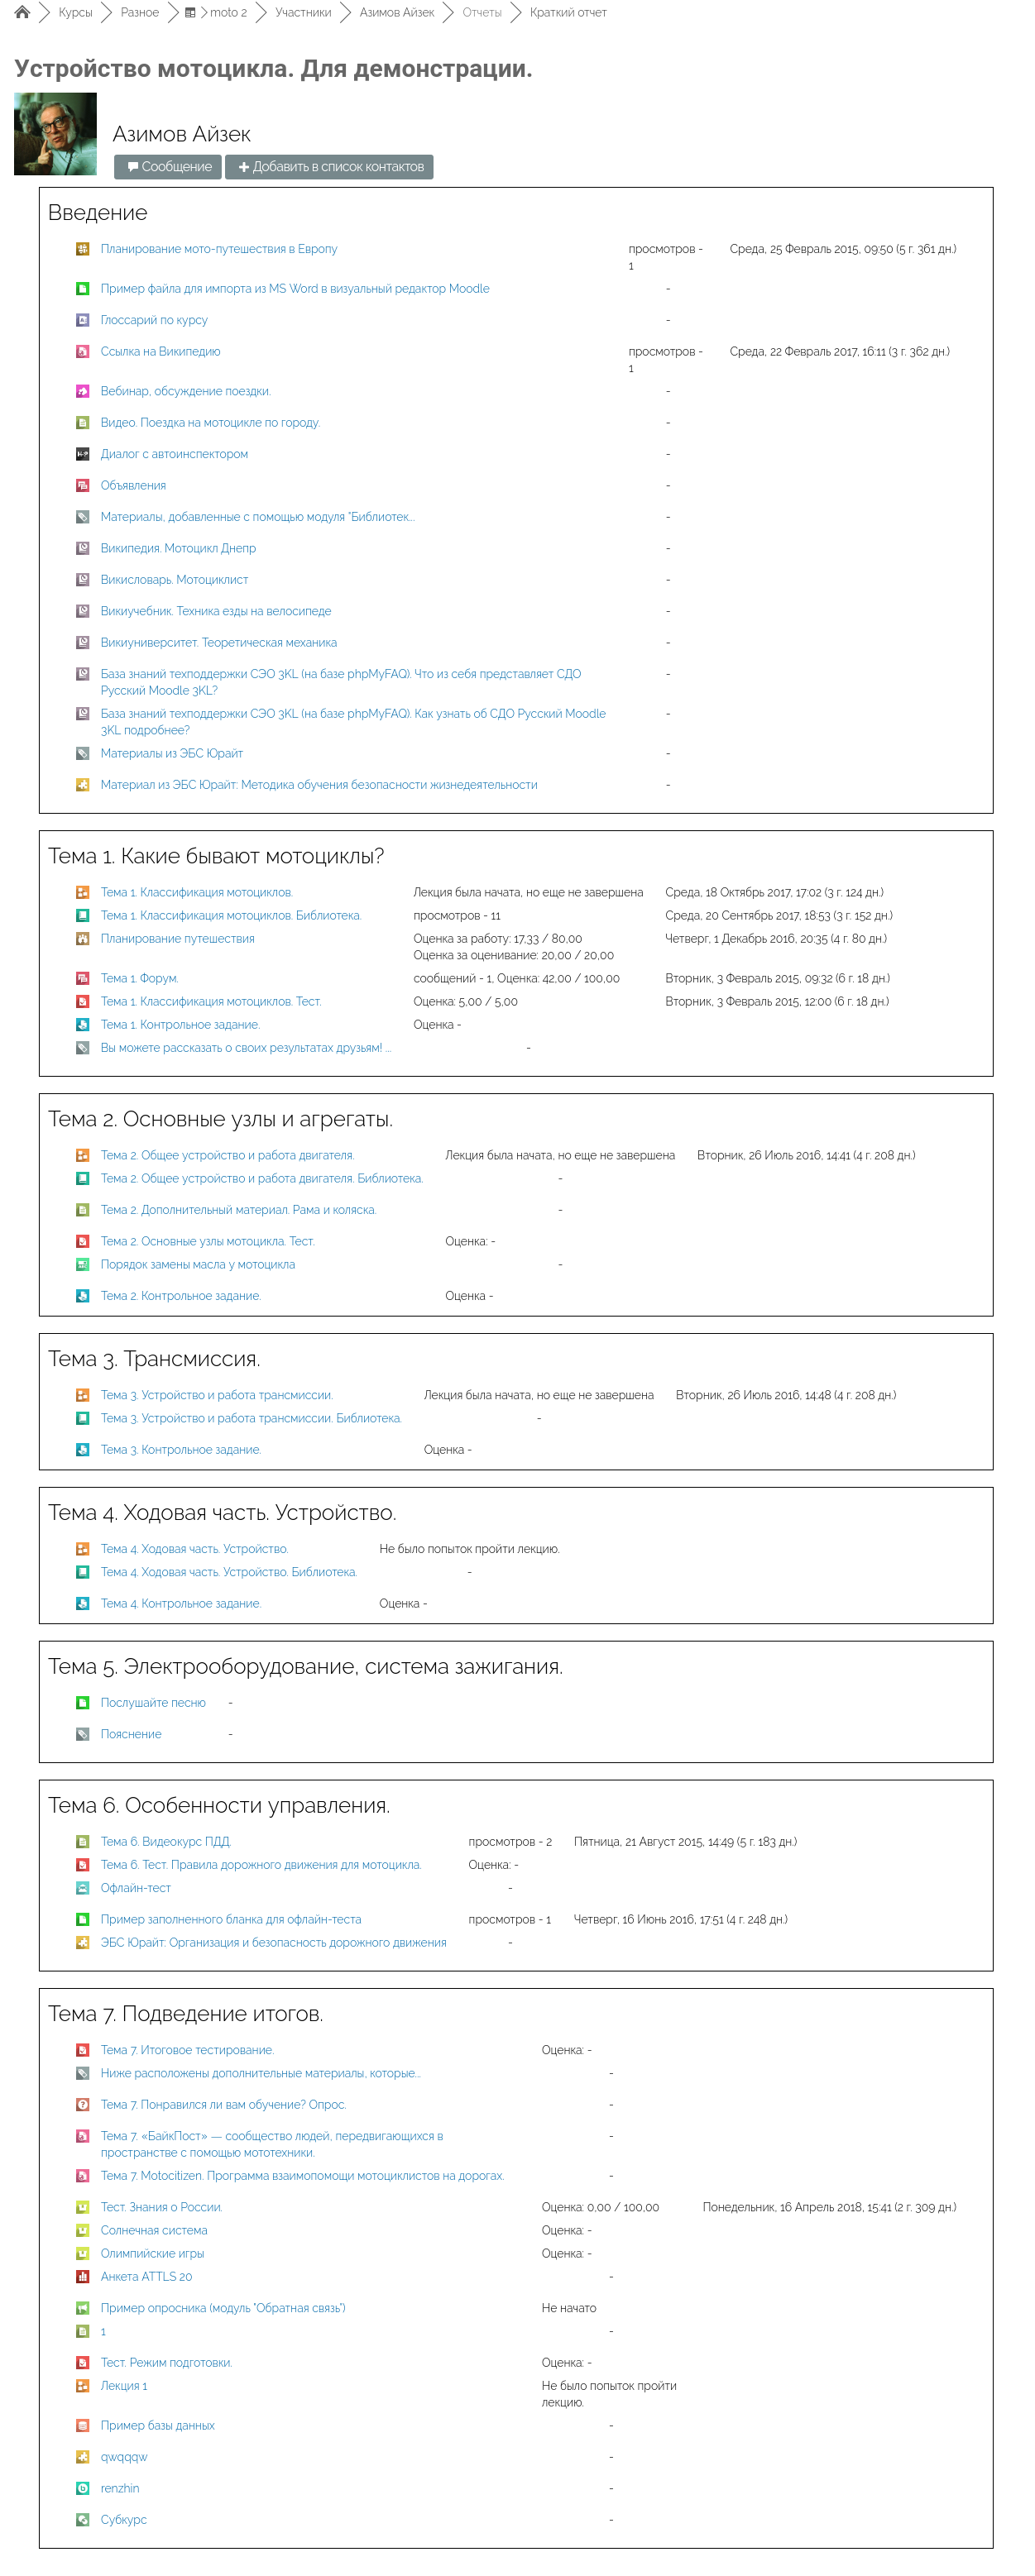Open the moto 2 course breadcrumb
Viewport: 1035px width, 2576px height.
[228, 13]
